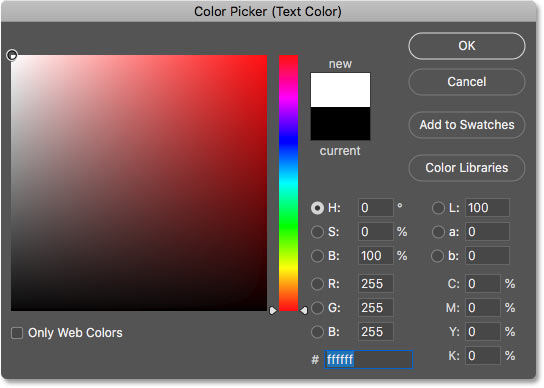The height and width of the screenshot is (388, 544).
Task: Click the RGB B value field
Action: (376, 332)
